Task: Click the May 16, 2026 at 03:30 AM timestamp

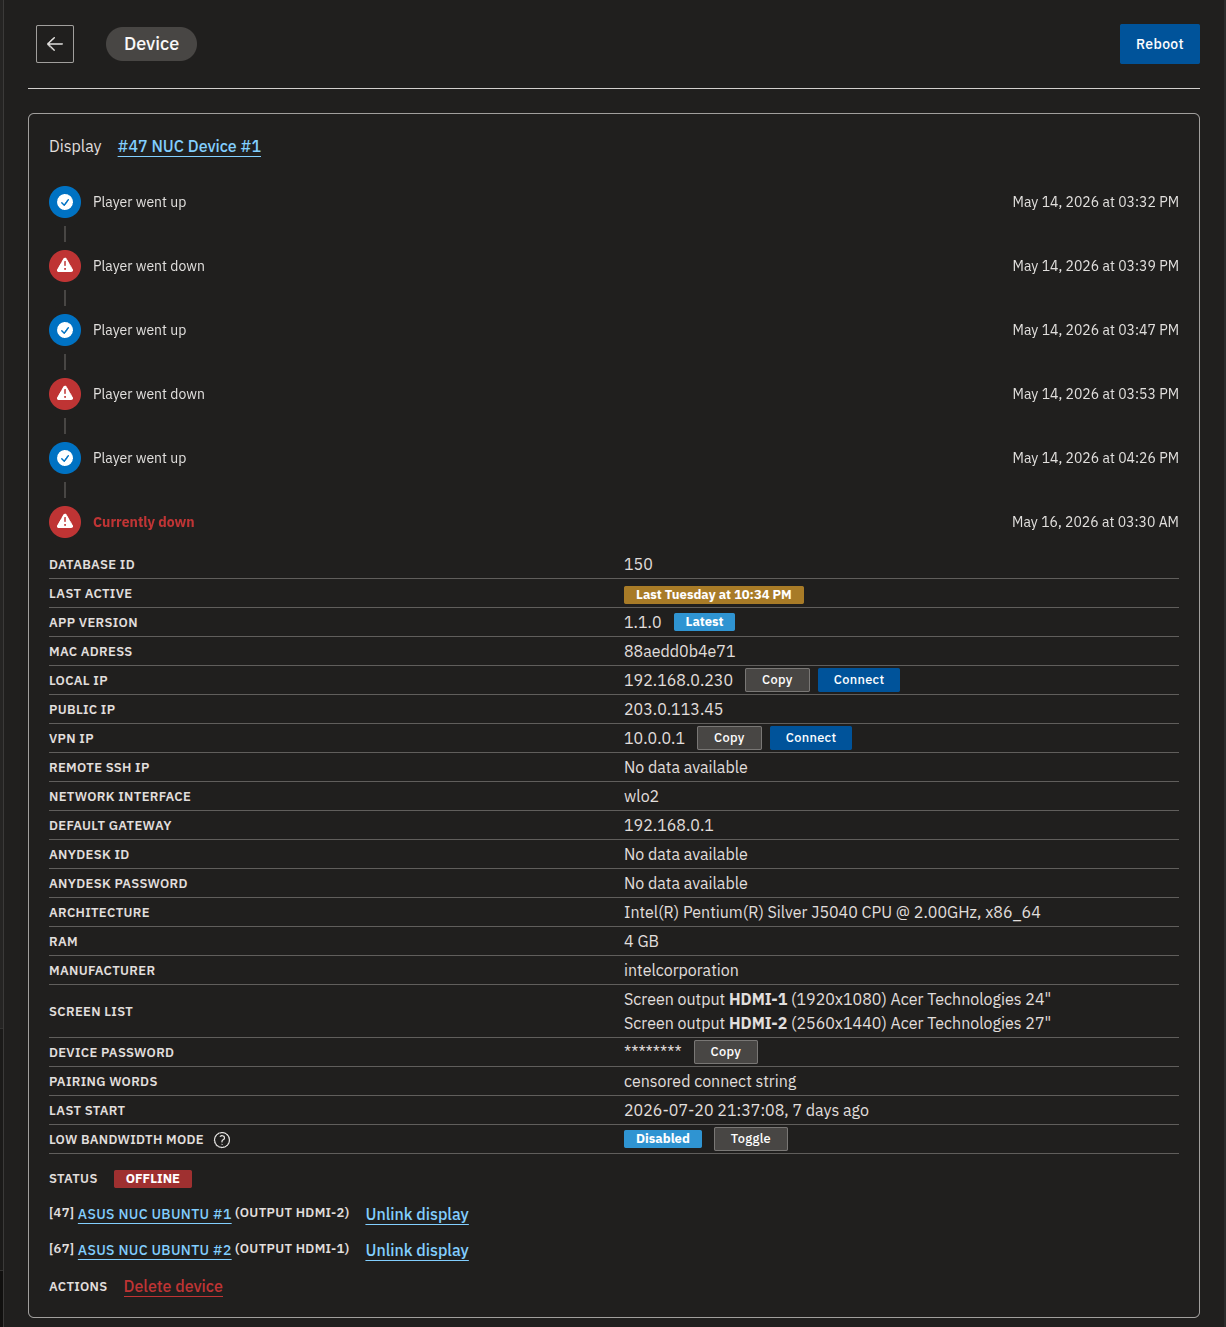Action: click(1095, 522)
